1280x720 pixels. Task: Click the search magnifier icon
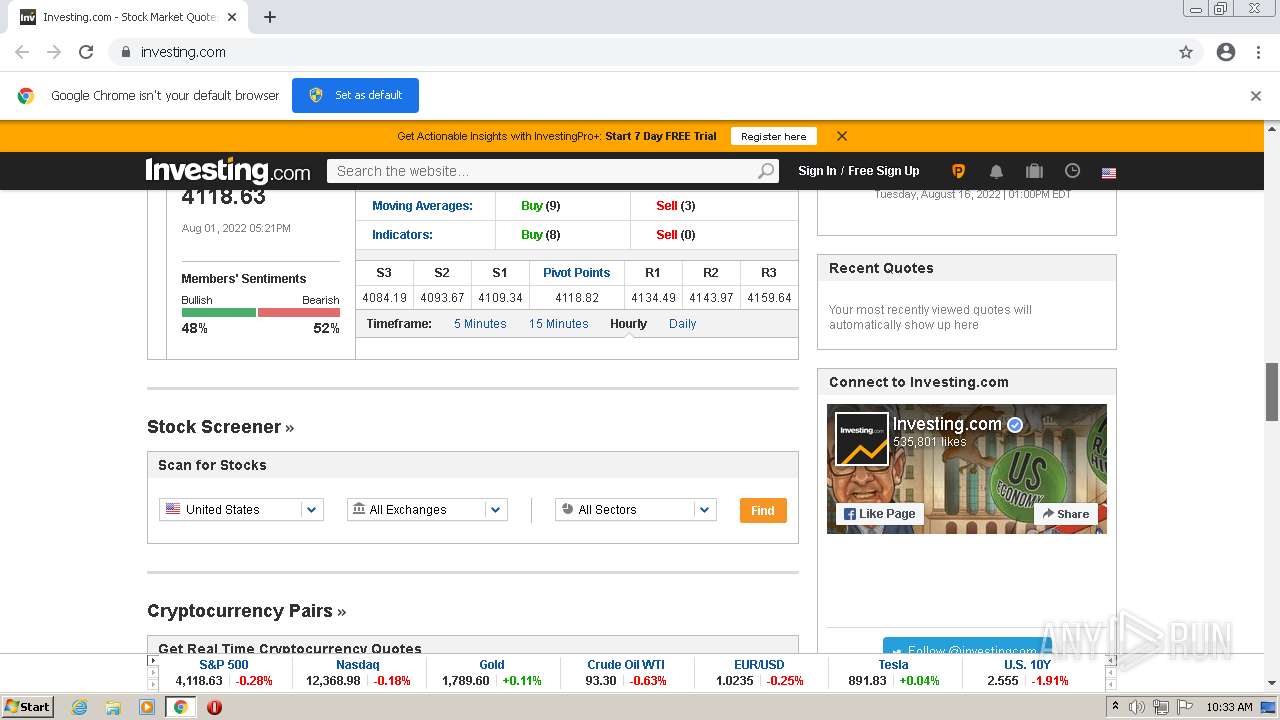tap(766, 171)
